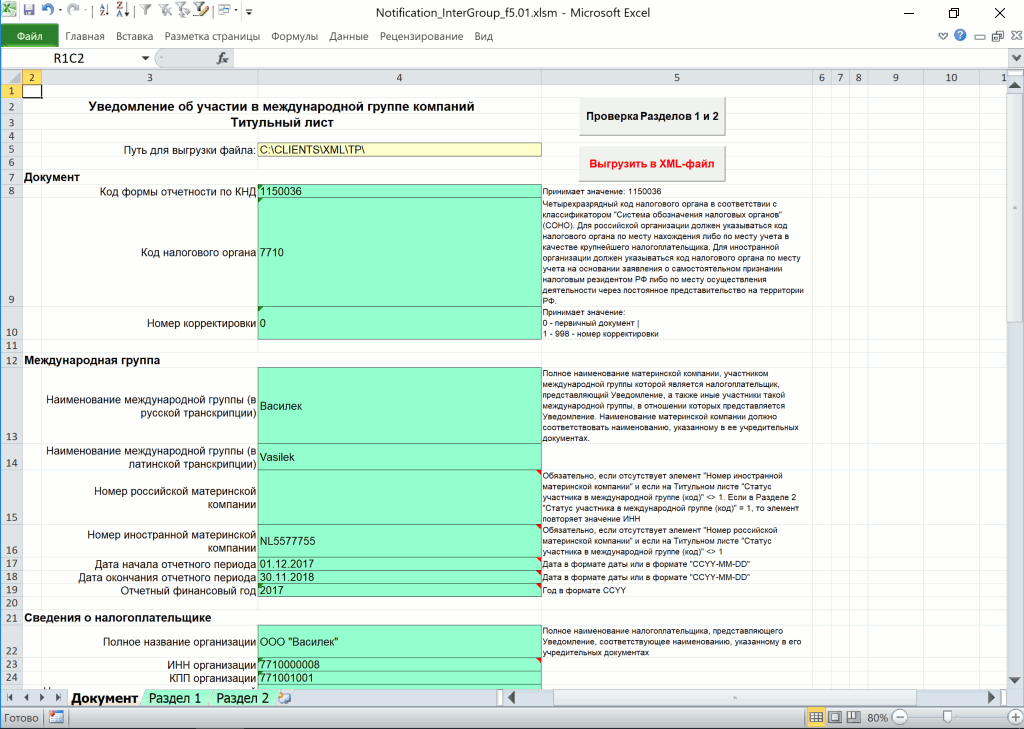Minimize the workbook window in the ribbon bar

click(x=979, y=37)
